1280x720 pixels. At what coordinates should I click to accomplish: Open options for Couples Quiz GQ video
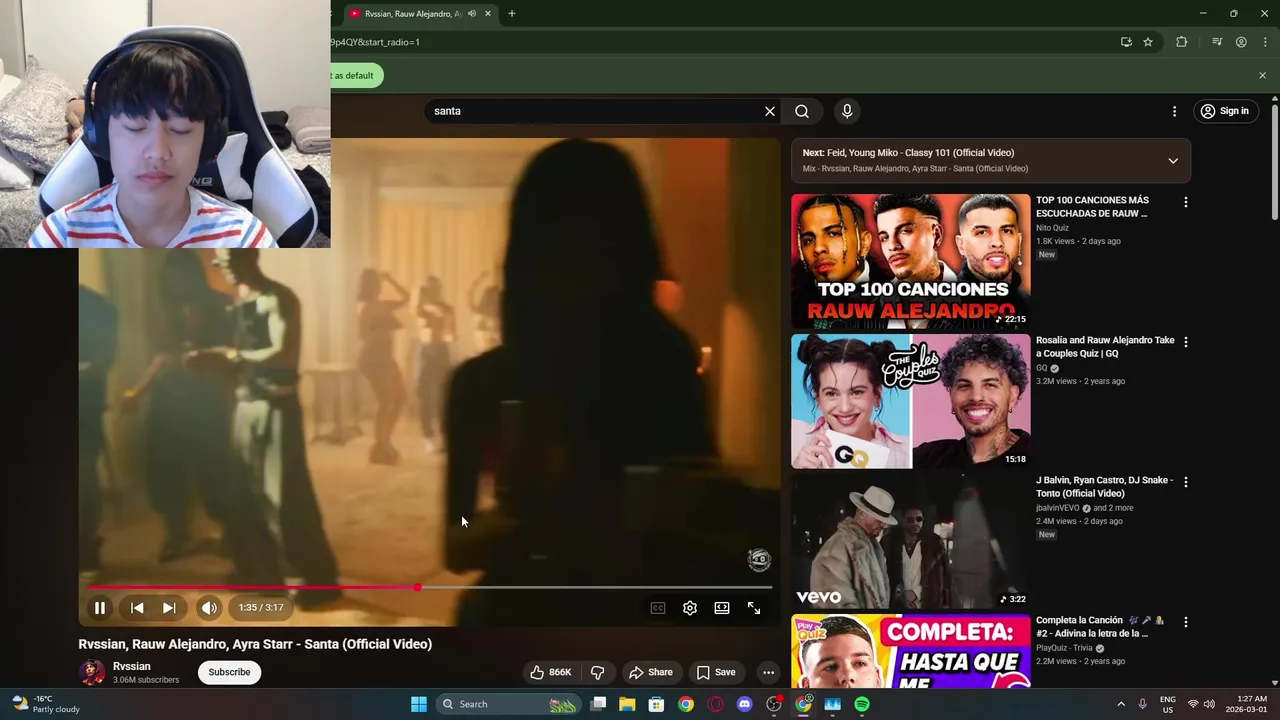point(1186,342)
